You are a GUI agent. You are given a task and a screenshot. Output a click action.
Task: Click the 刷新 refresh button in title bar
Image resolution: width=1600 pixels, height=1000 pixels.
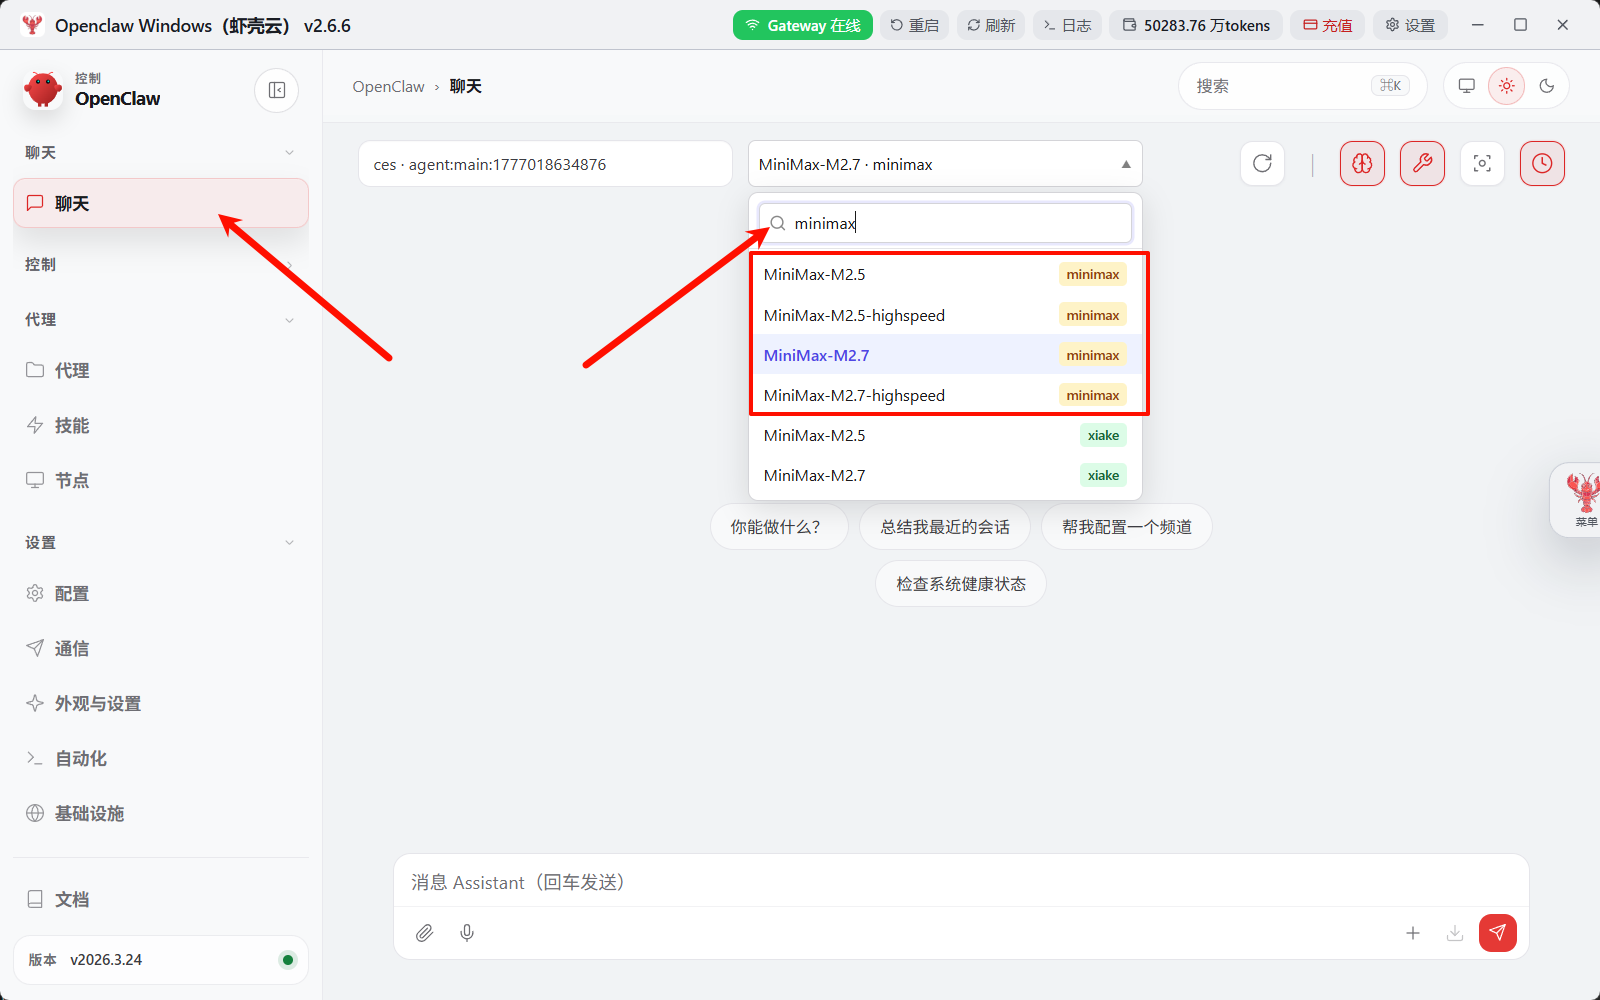(x=991, y=25)
